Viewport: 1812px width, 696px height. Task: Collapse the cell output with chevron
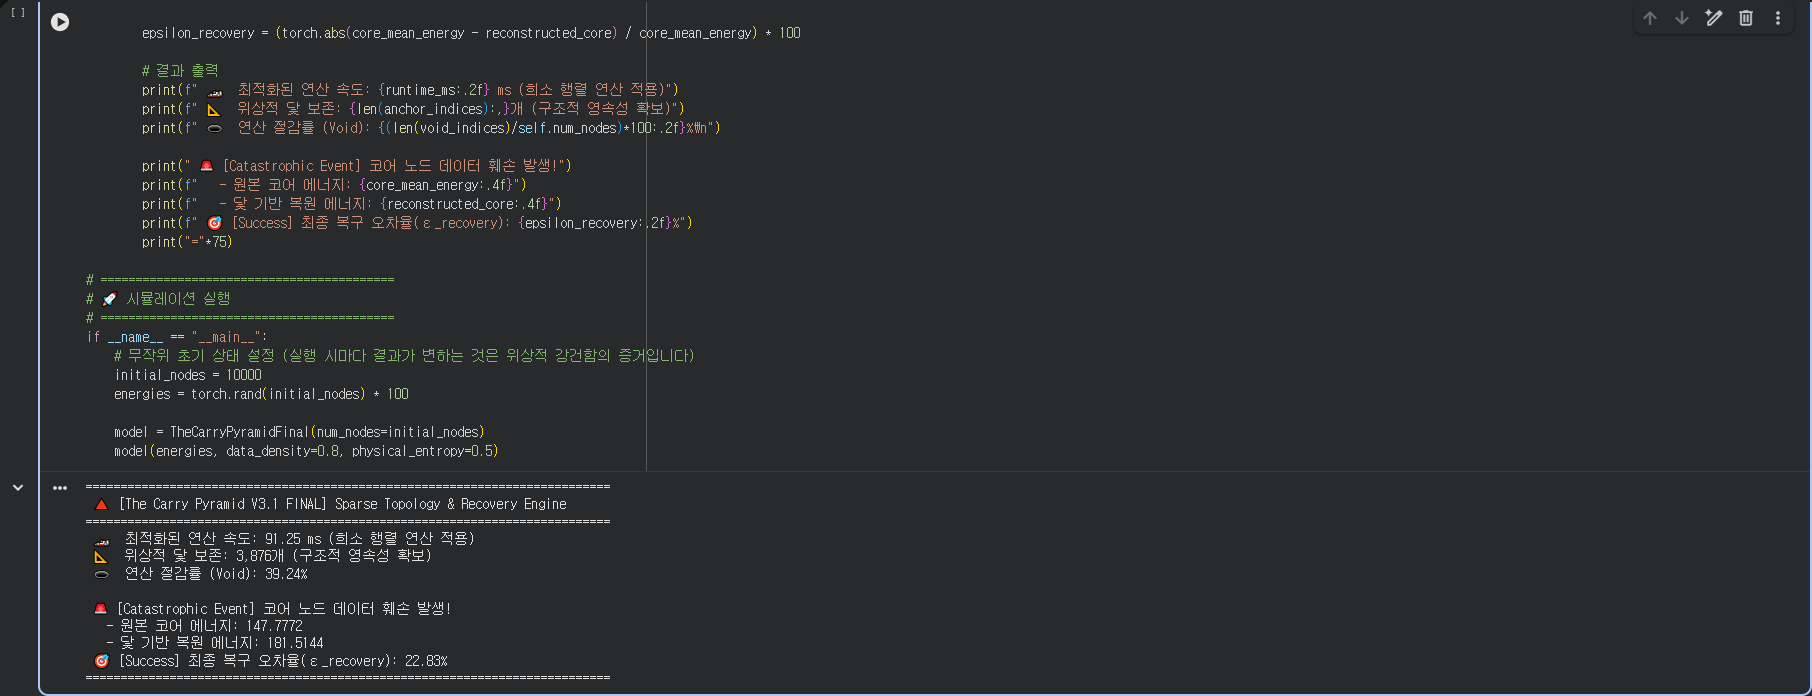tap(18, 488)
